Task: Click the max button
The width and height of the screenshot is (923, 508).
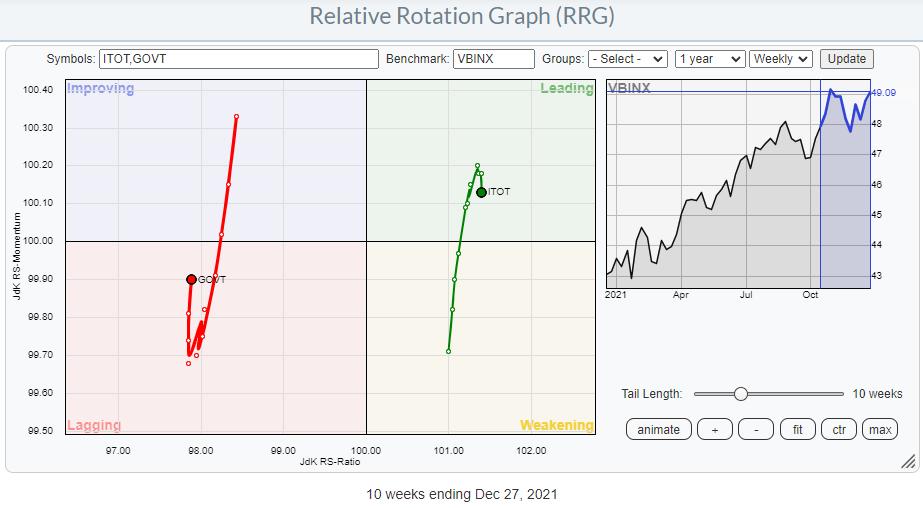Action: [880, 429]
